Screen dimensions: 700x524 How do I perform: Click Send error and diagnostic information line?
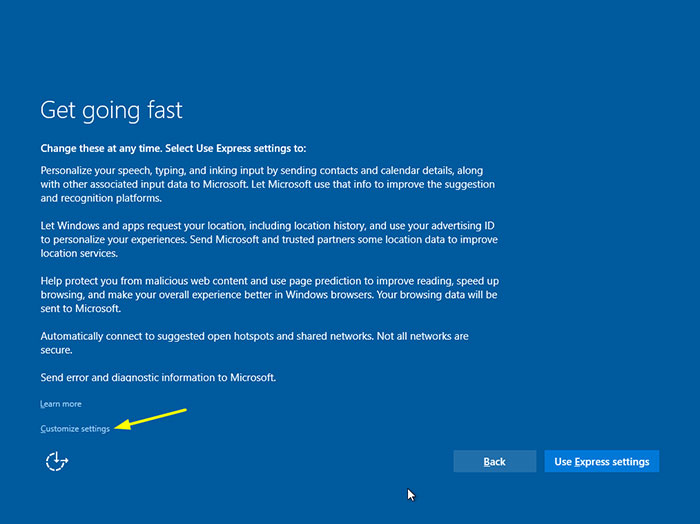click(x=158, y=378)
